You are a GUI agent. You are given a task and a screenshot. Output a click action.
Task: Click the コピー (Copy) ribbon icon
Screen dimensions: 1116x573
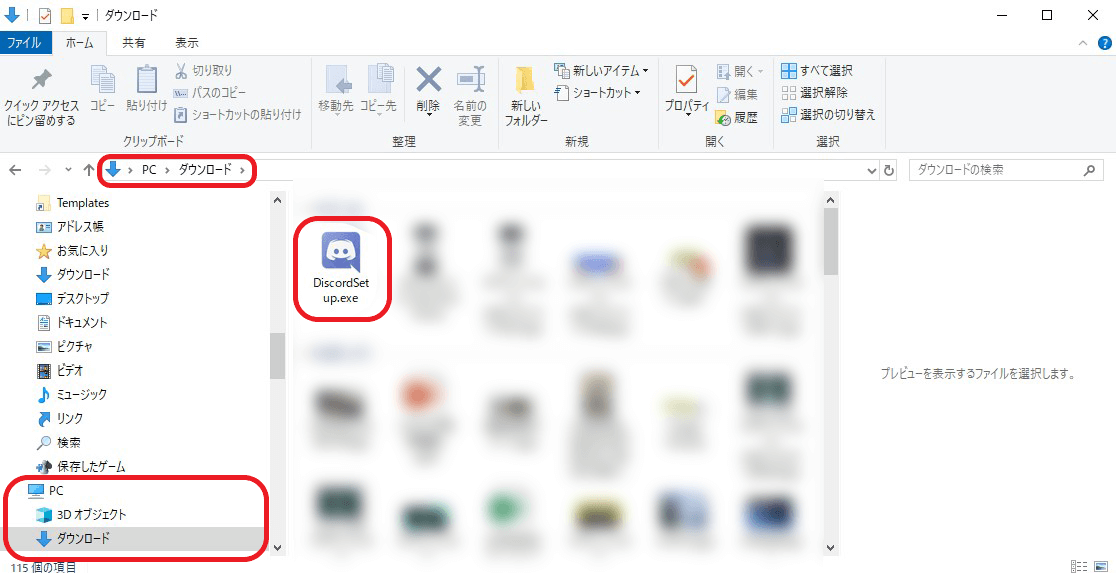point(102,80)
